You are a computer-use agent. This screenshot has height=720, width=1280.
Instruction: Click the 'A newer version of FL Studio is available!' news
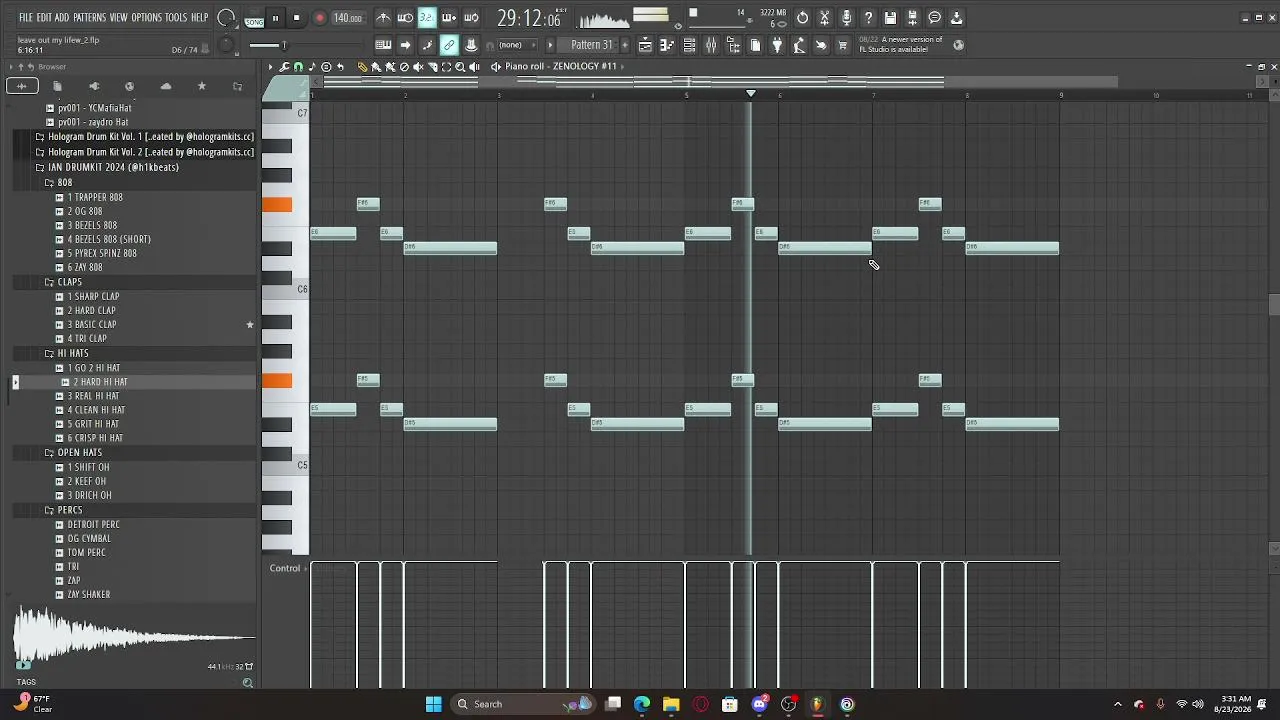pos(901,44)
